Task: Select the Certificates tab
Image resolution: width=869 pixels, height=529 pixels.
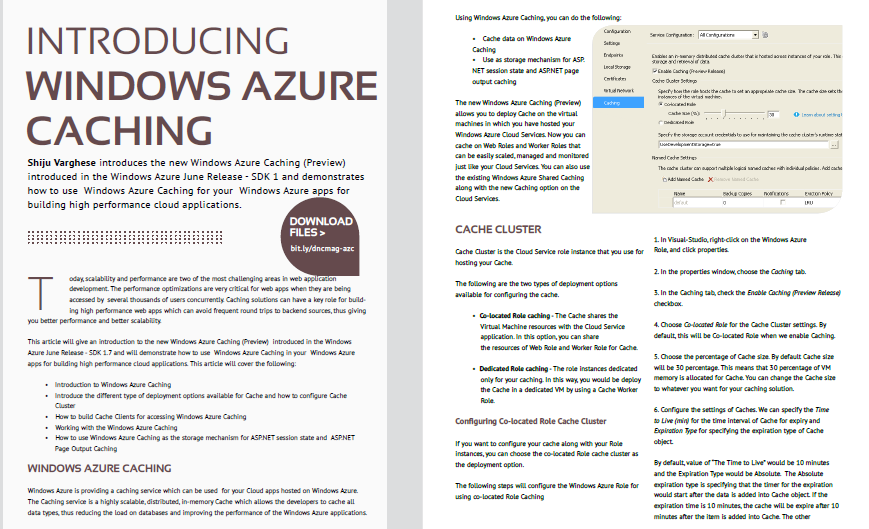Action: [x=615, y=78]
